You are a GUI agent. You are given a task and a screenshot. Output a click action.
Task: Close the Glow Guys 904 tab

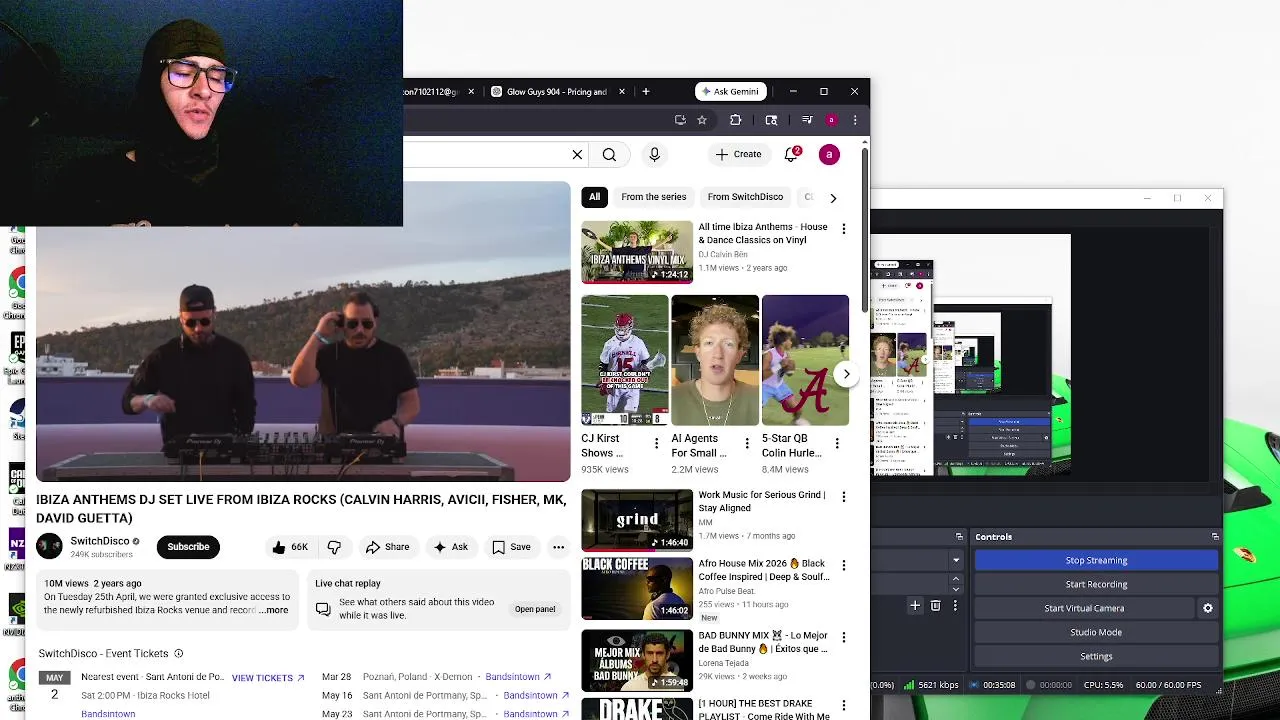pos(622,91)
